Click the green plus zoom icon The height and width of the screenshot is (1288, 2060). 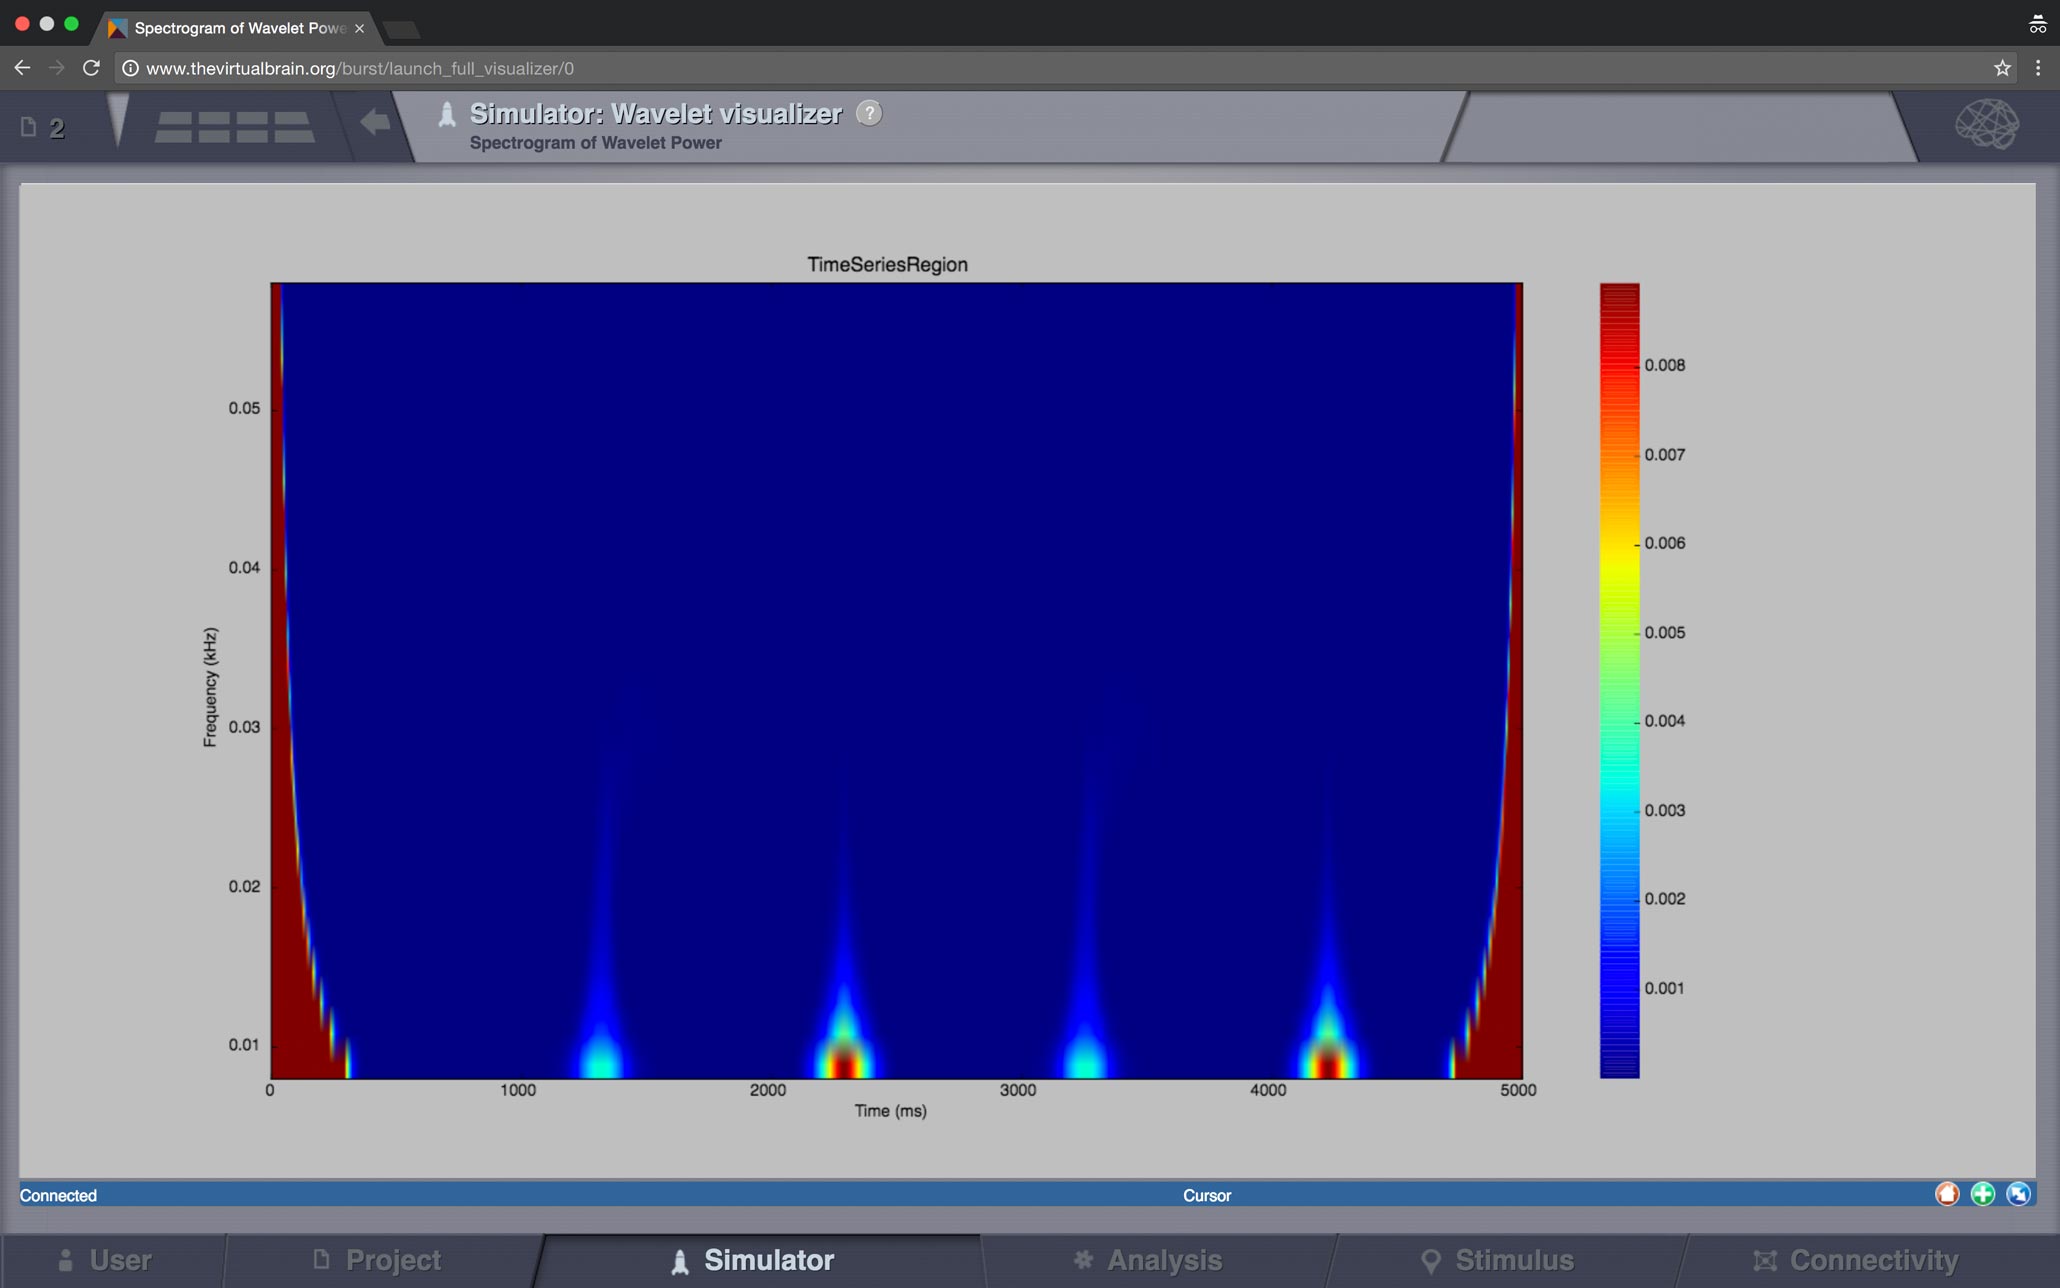(x=1982, y=1194)
